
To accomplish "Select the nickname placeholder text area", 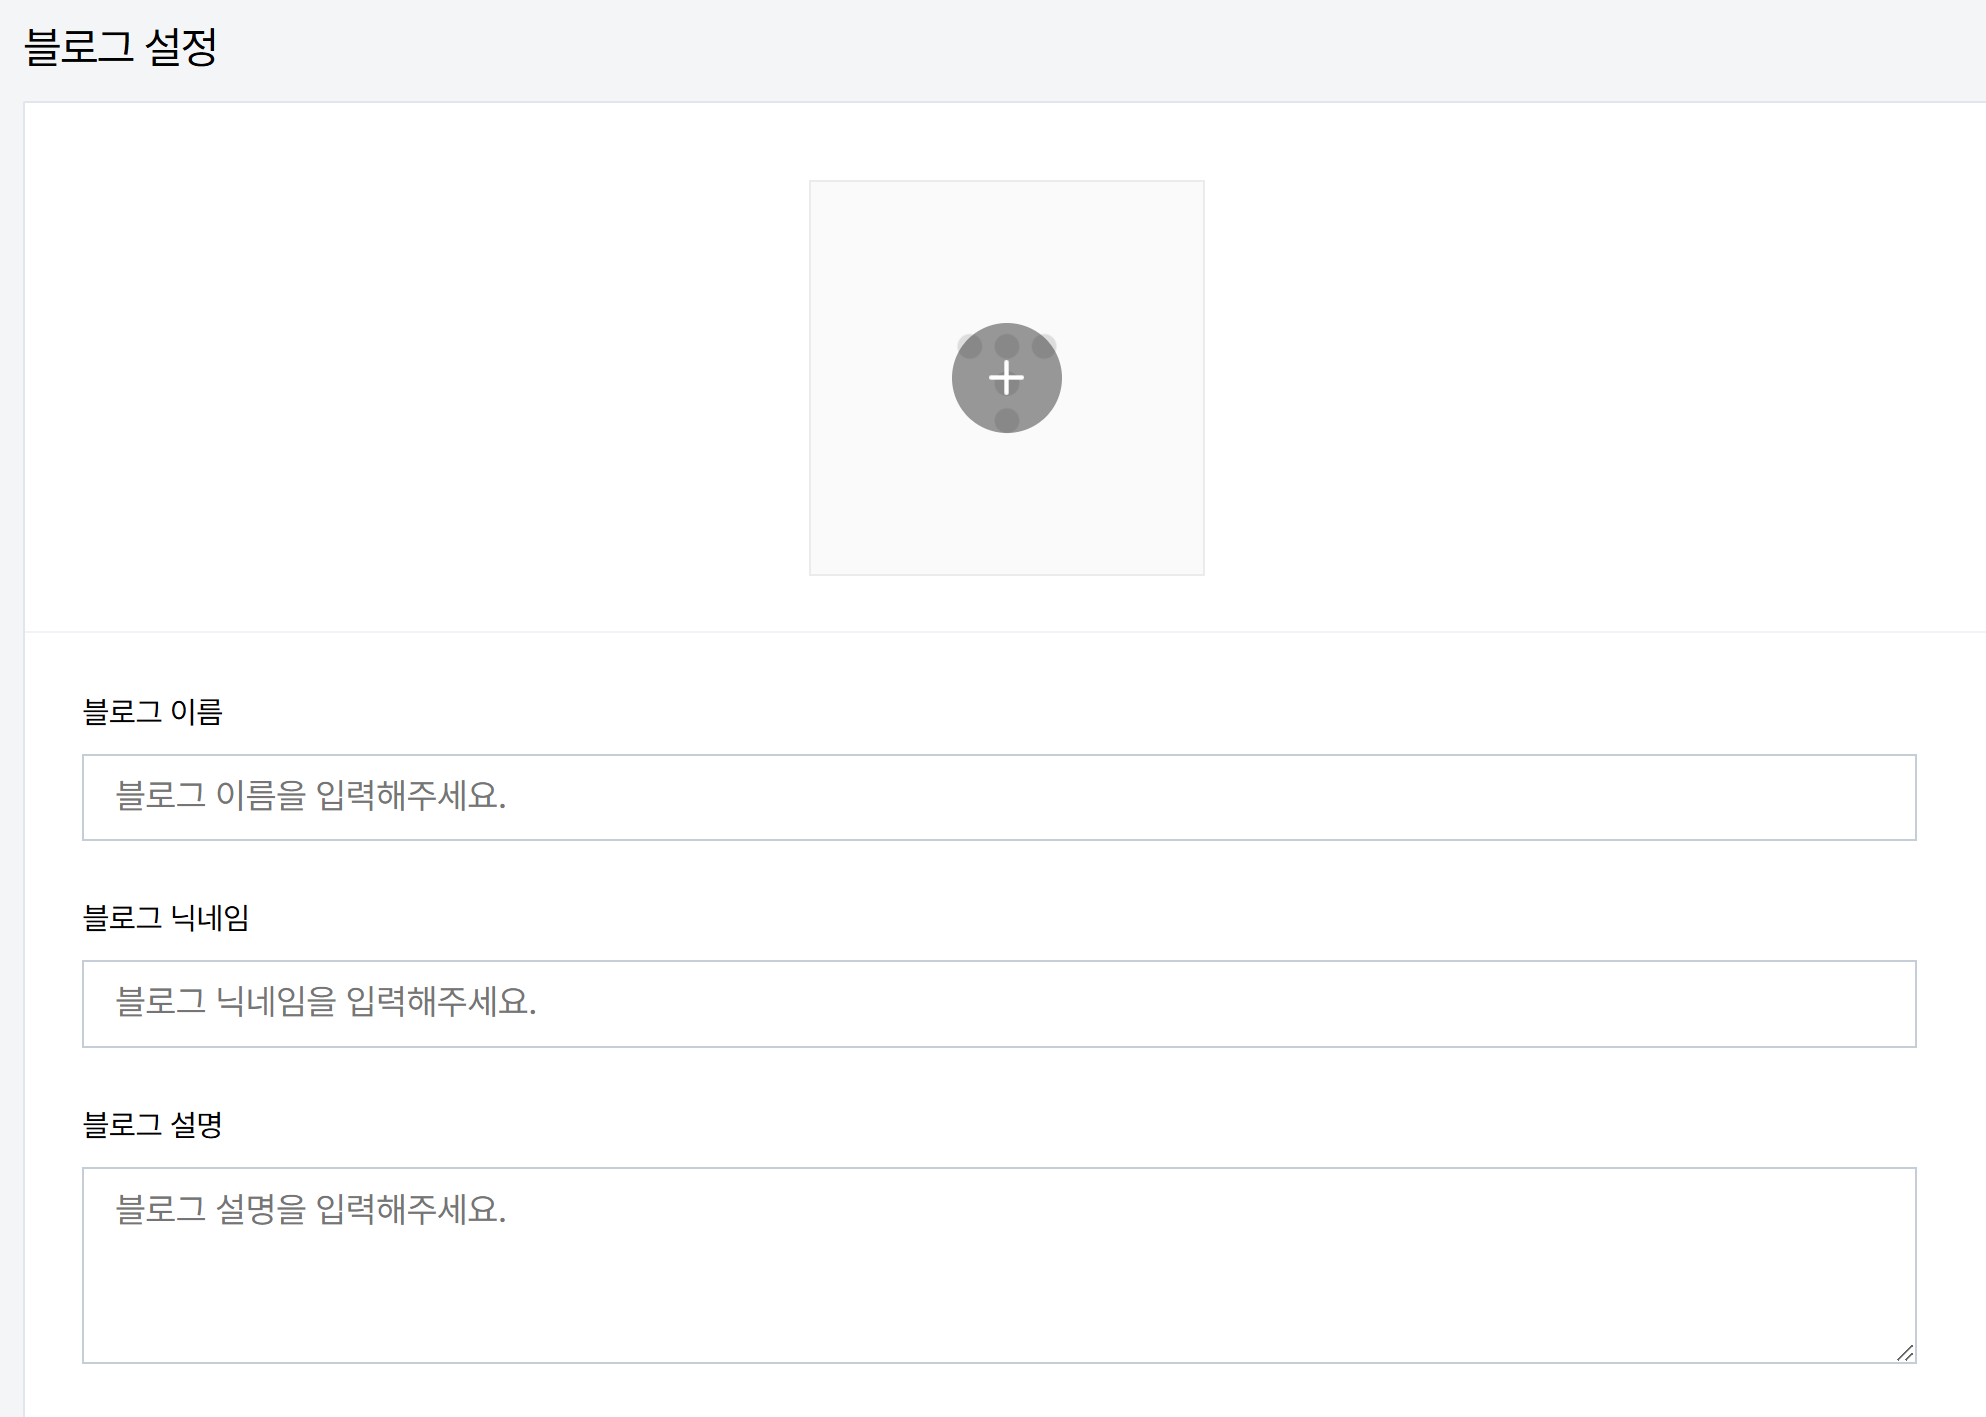I will 325,1004.
